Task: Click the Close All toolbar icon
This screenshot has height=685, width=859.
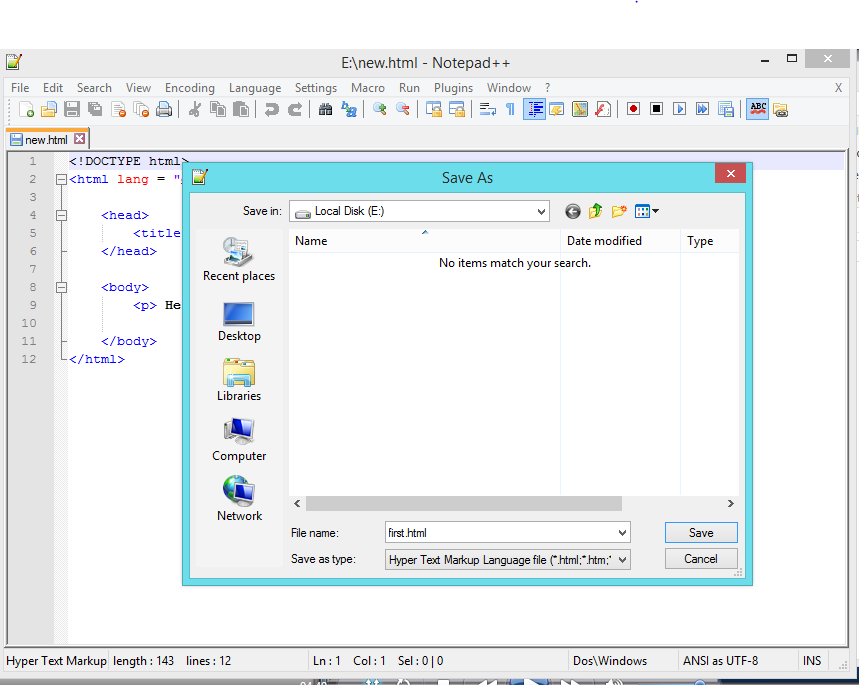Action: (x=141, y=110)
